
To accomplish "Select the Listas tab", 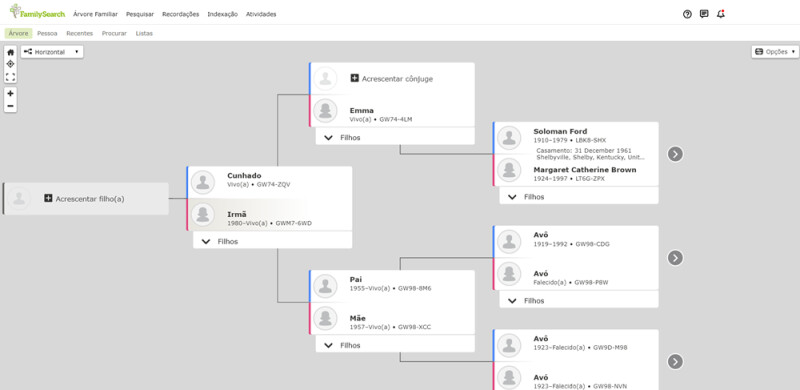I will (x=144, y=33).
